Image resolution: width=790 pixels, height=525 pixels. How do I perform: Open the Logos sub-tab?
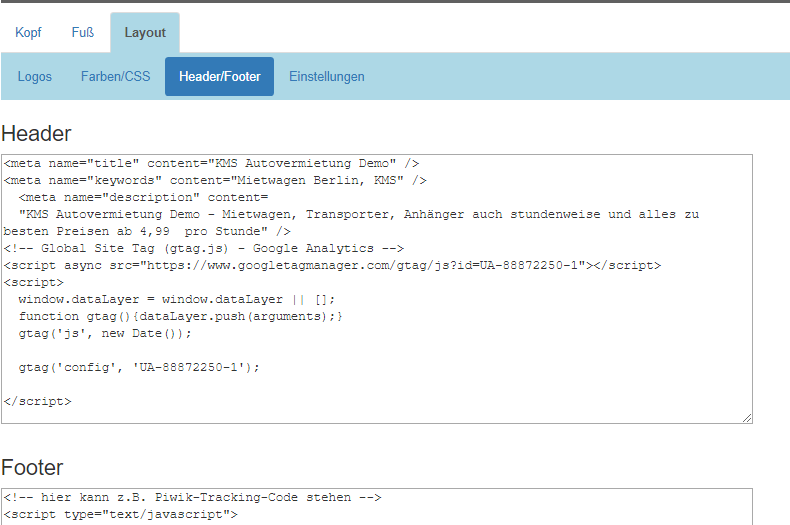(x=35, y=77)
